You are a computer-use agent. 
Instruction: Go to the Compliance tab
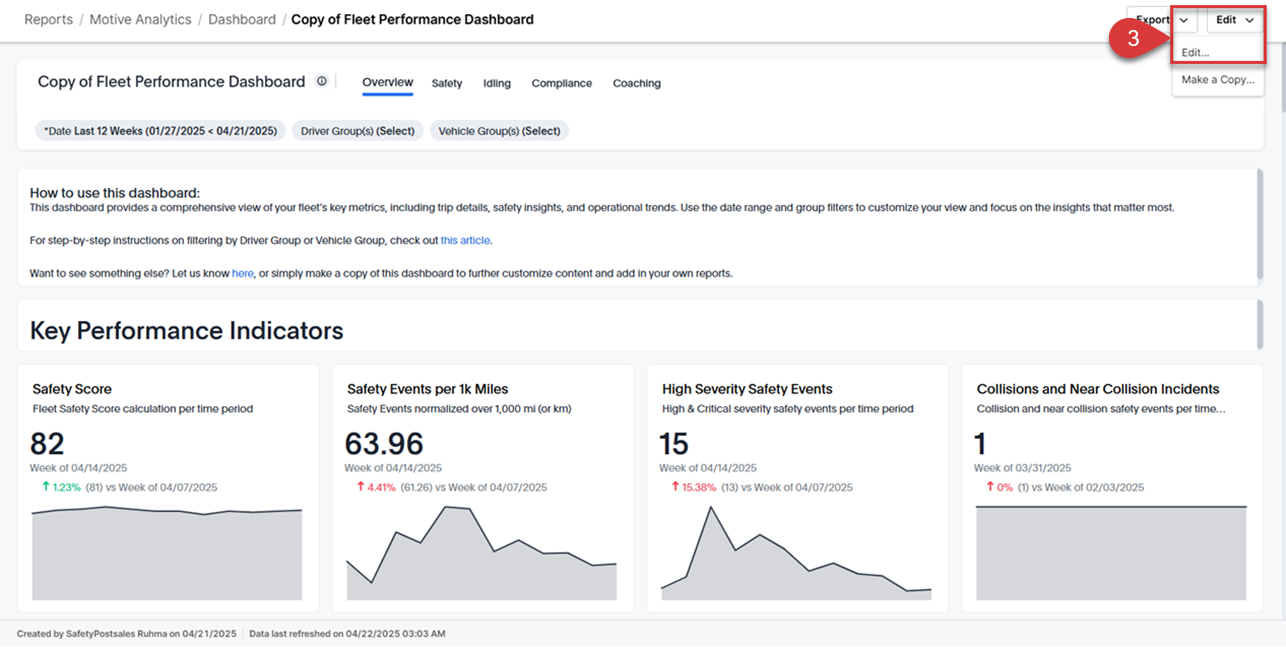(561, 84)
